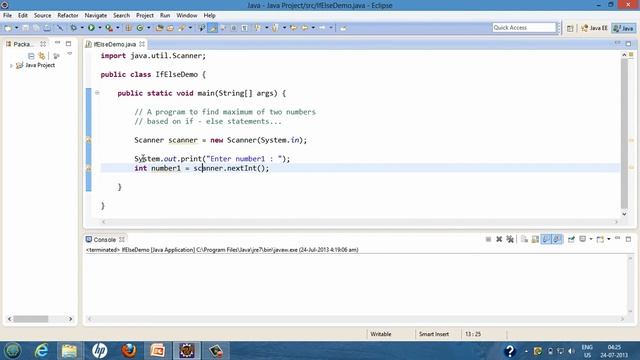The image size is (640, 360).
Task: Click the Next Annotation icon
Action: (258, 28)
